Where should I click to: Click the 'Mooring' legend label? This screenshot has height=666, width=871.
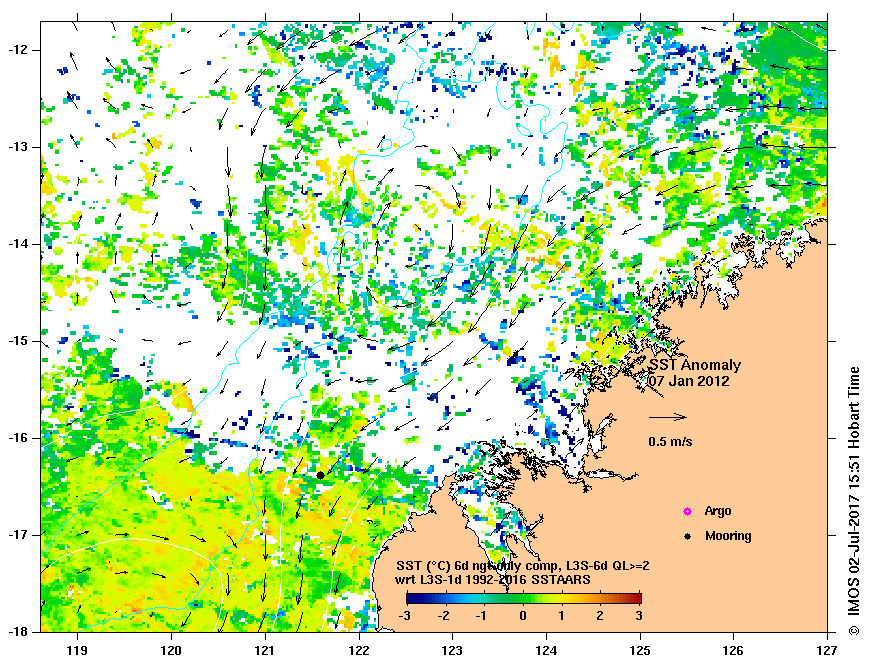click(x=728, y=536)
